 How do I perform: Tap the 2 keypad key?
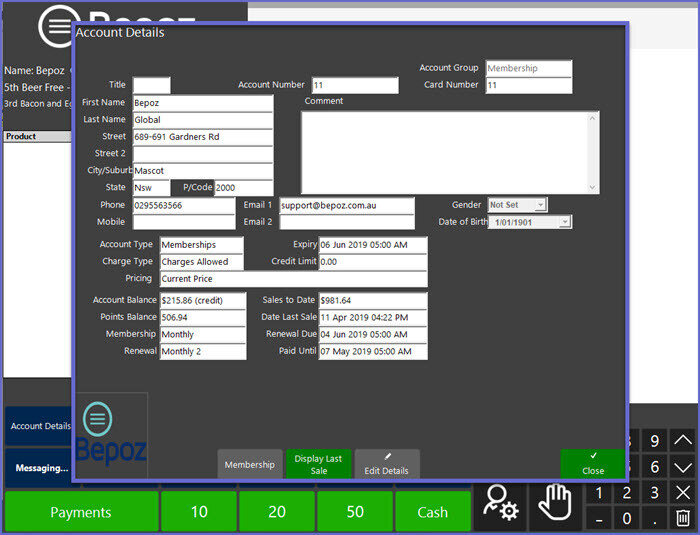coord(627,493)
